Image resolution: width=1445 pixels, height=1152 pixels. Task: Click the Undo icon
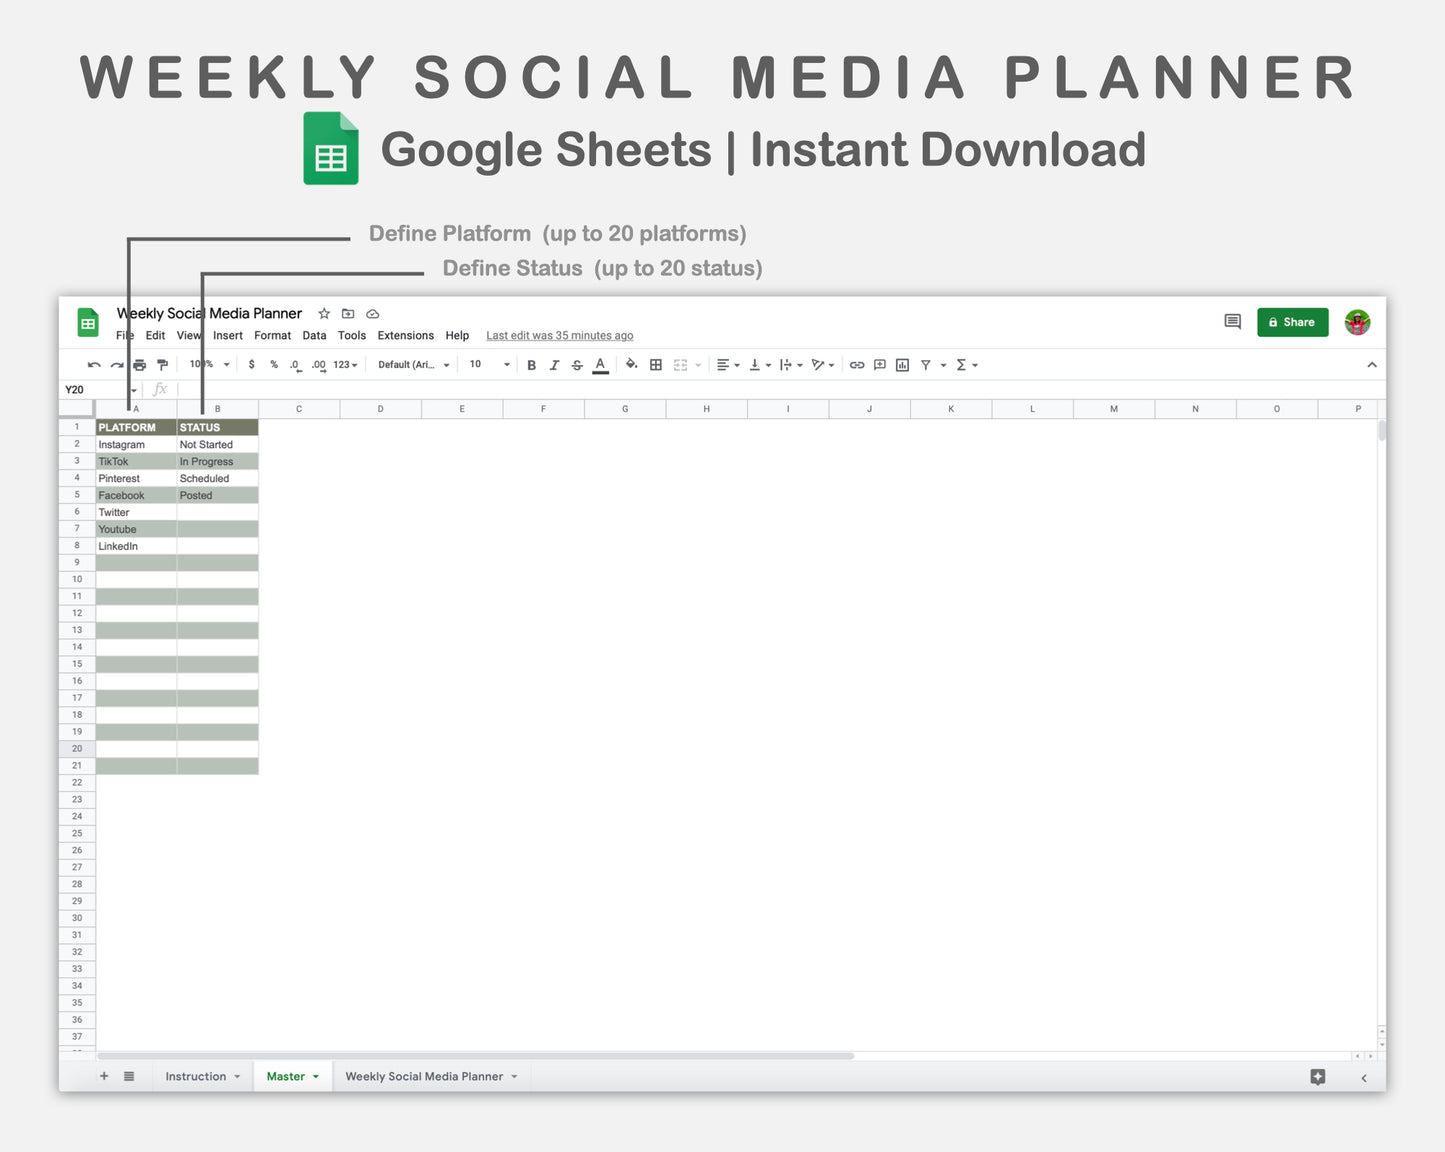tap(93, 364)
